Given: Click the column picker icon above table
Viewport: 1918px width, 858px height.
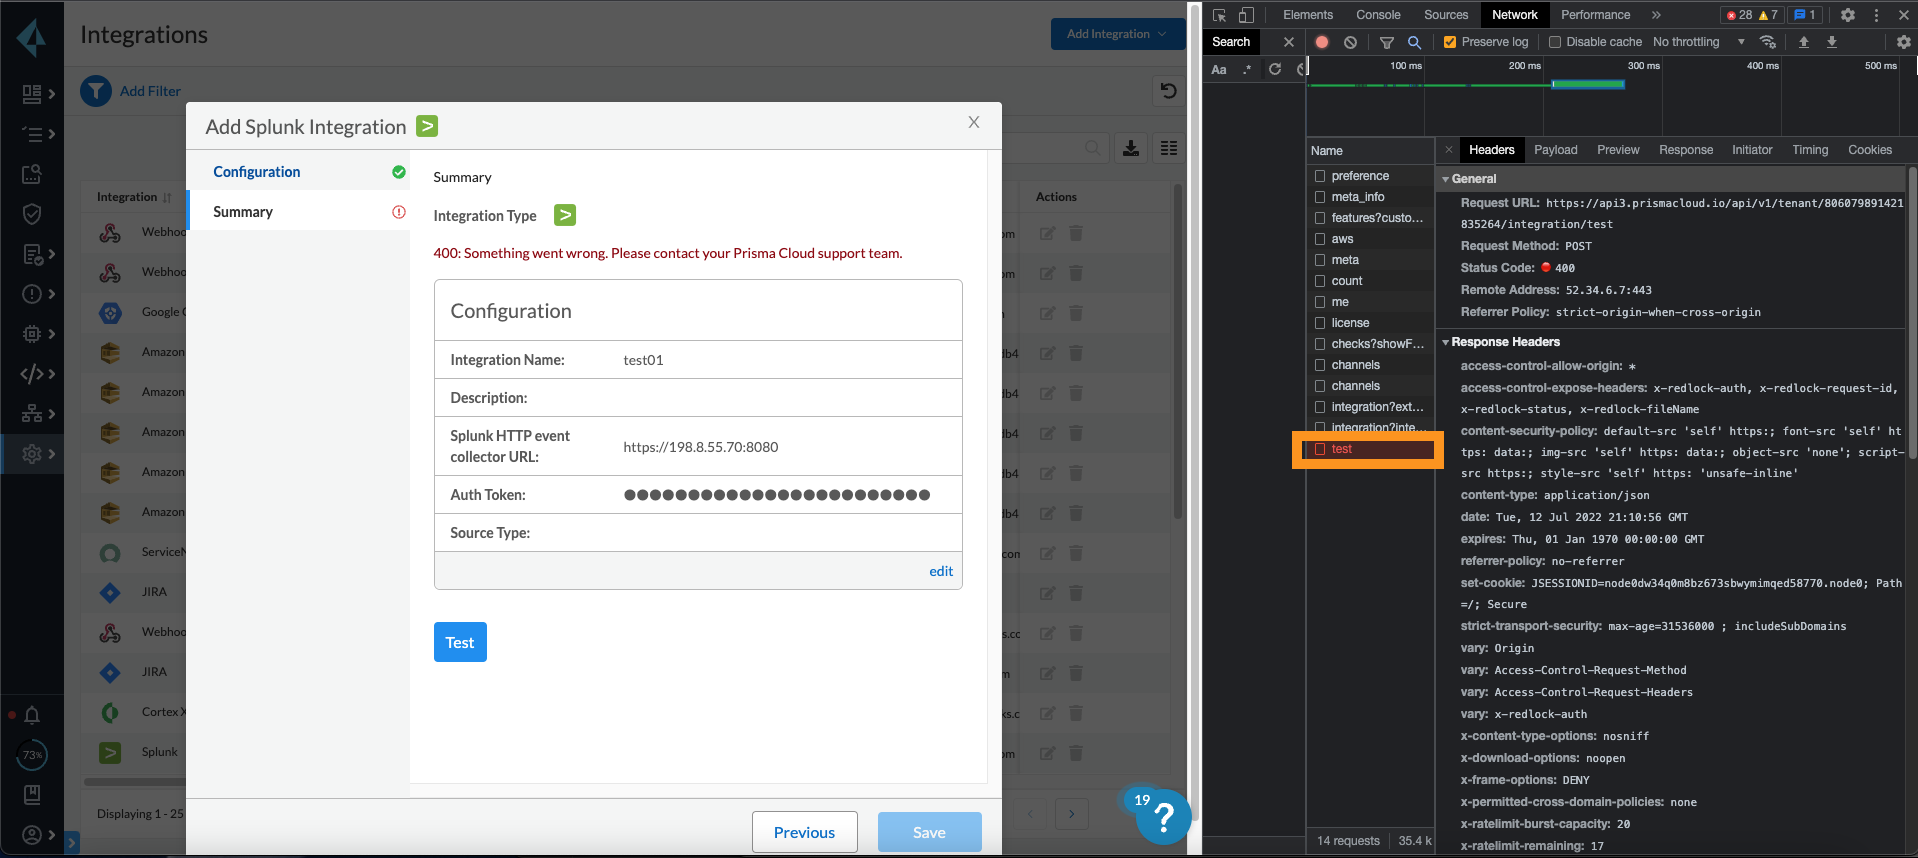Looking at the screenshot, I should point(1169,148).
